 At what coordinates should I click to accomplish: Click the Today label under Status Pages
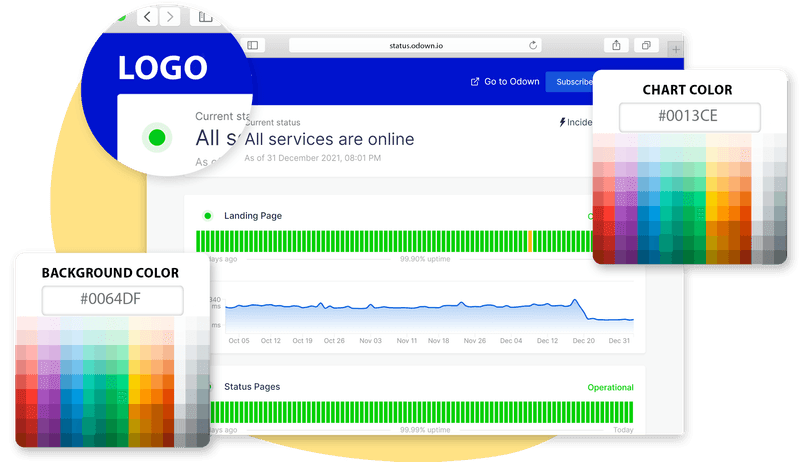(x=623, y=430)
